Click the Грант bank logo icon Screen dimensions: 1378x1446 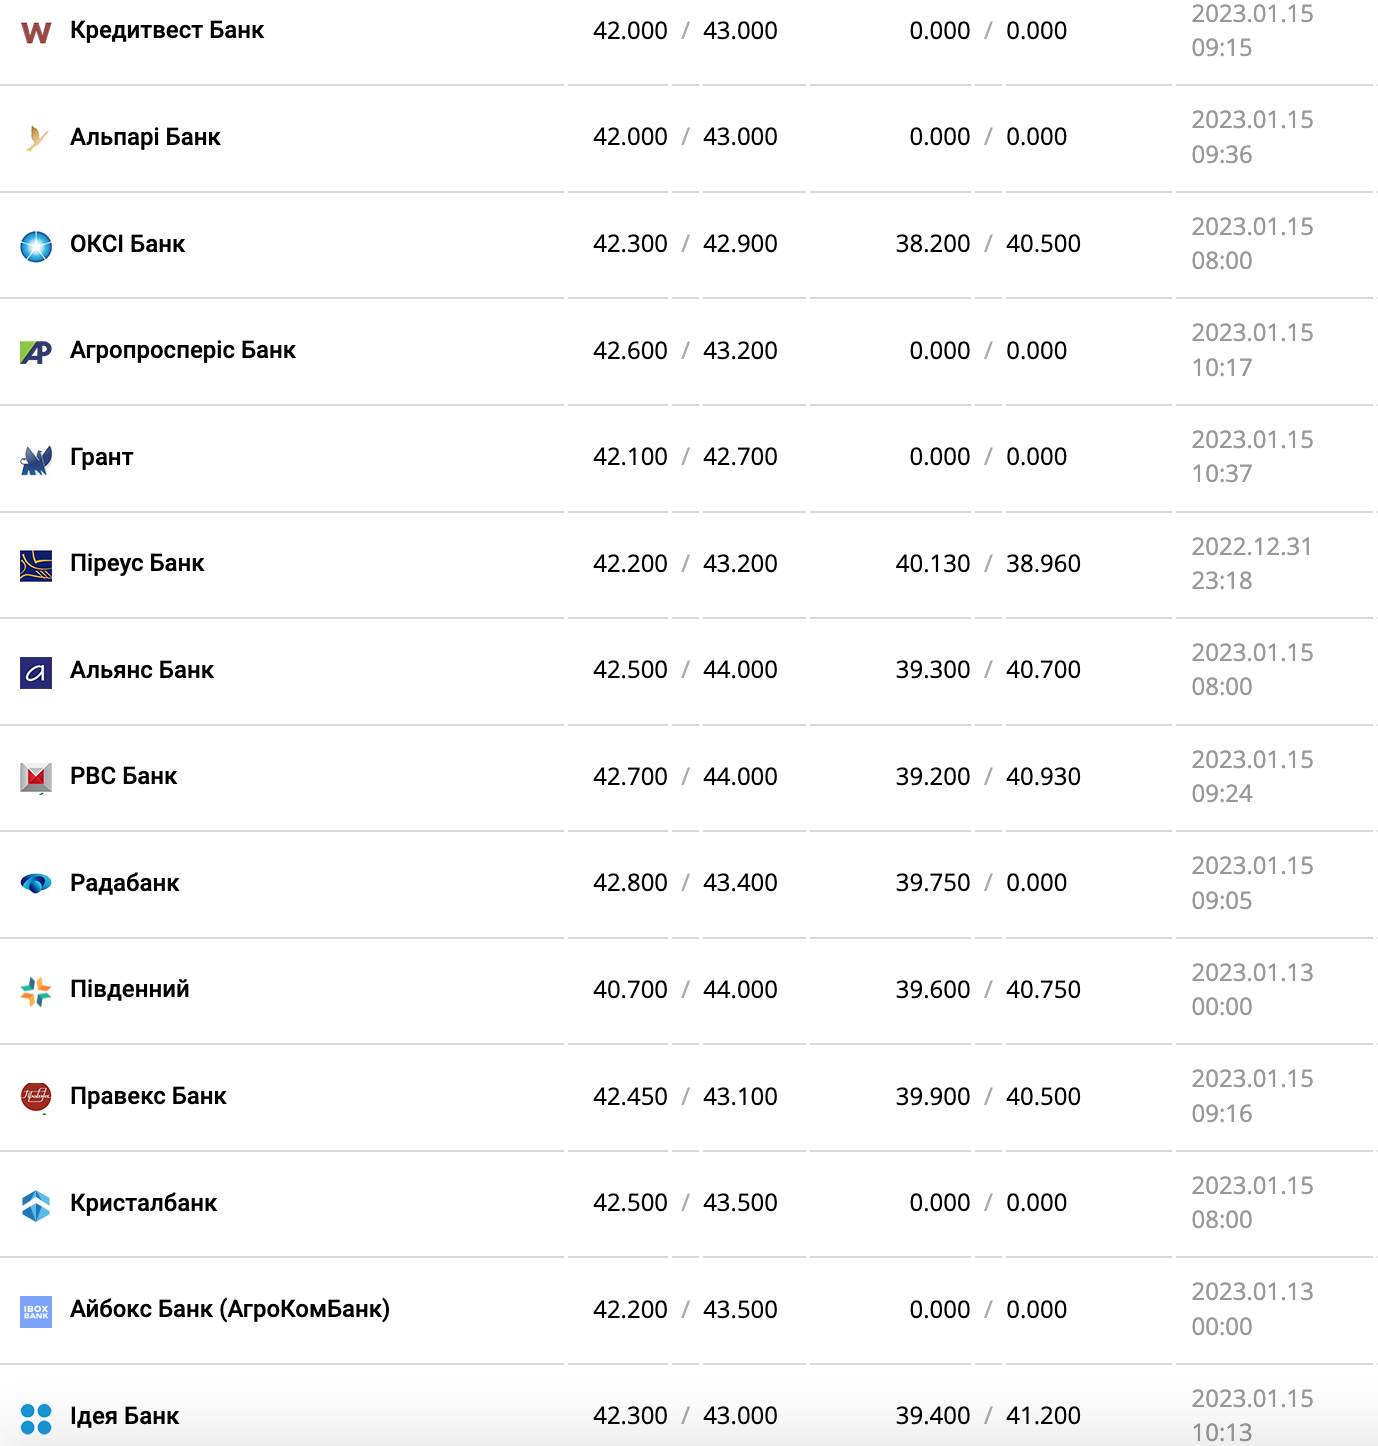click(x=36, y=460)
